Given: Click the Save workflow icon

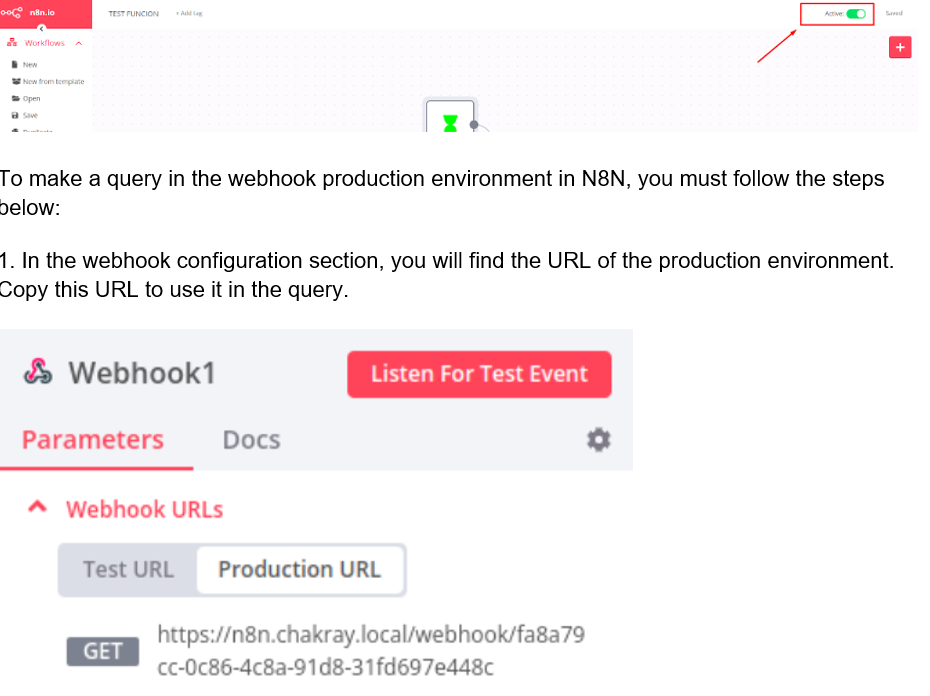Looking at the screenshot, I should tap(14, 115).
